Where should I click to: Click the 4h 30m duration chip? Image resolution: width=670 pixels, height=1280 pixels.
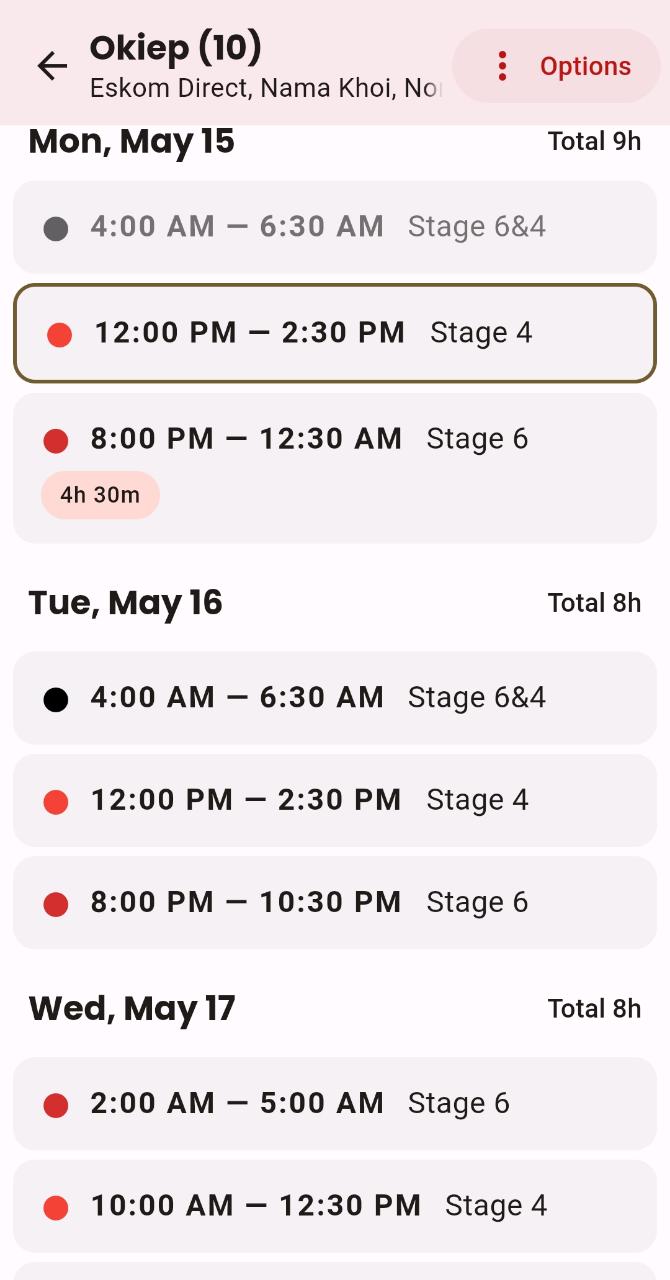(x=100, y=495)
